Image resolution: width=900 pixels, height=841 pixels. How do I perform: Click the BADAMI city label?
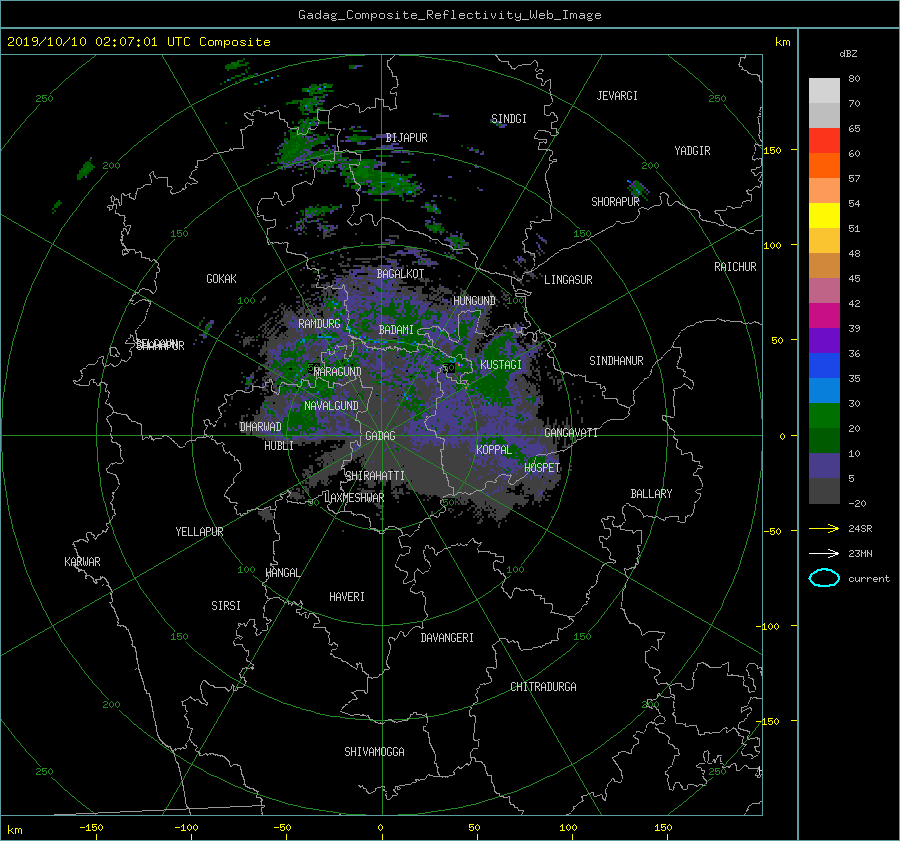[x=396, y=330]
